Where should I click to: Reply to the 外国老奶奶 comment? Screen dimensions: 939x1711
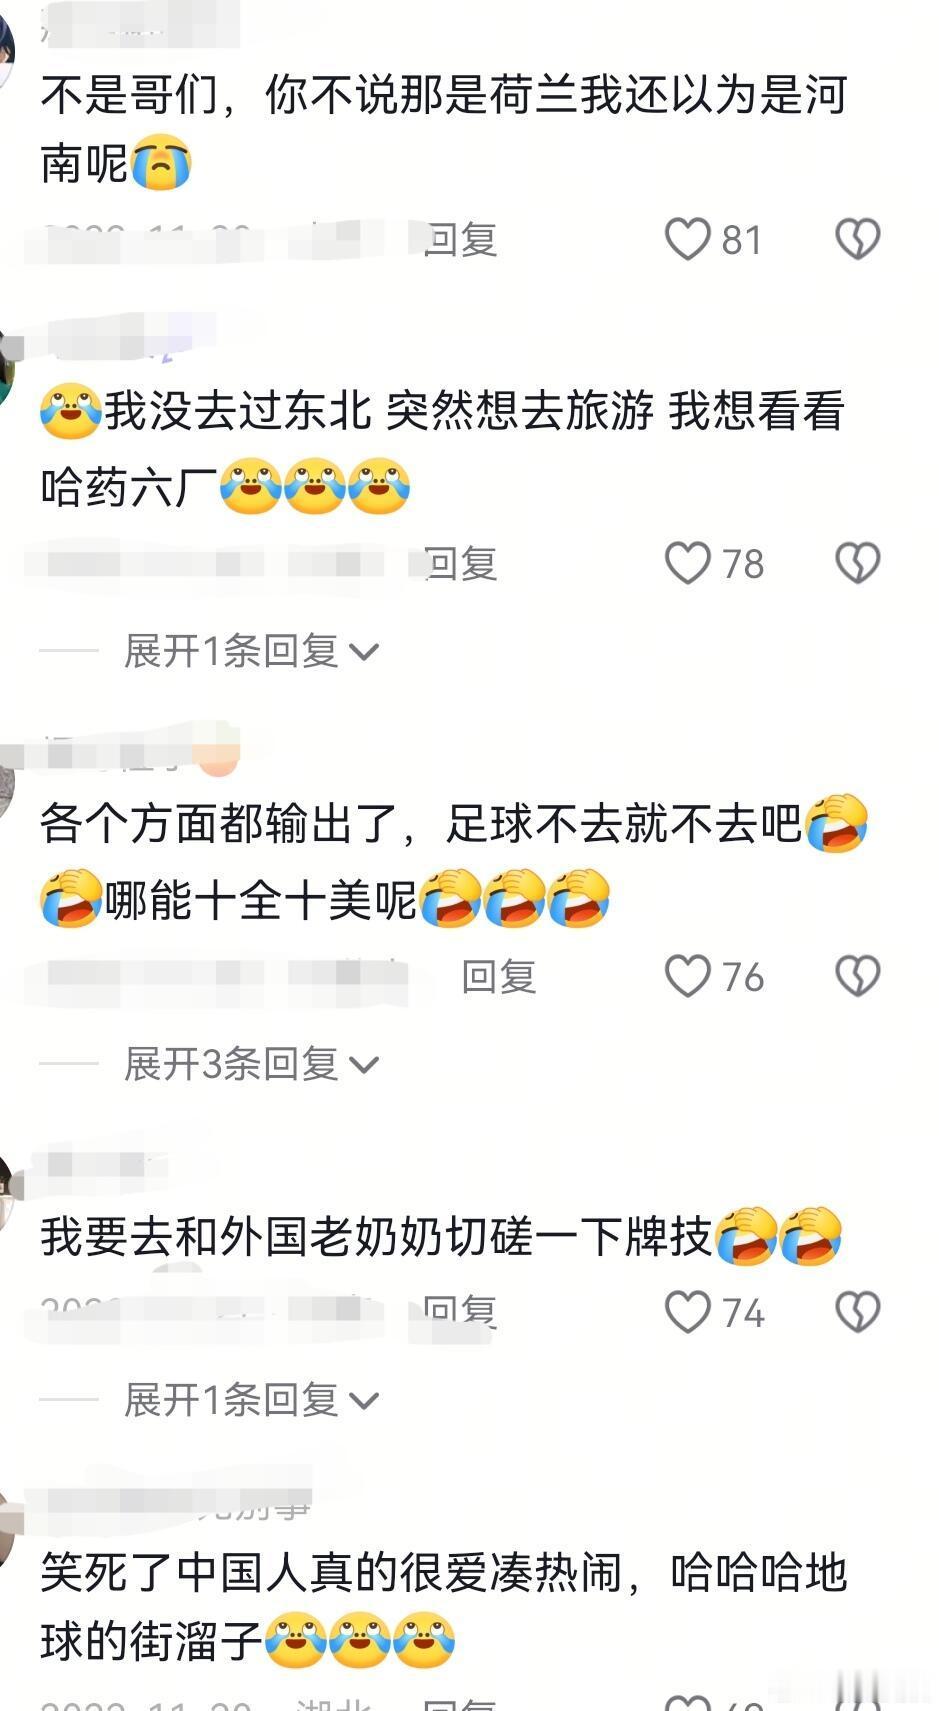click(460, 1312)
